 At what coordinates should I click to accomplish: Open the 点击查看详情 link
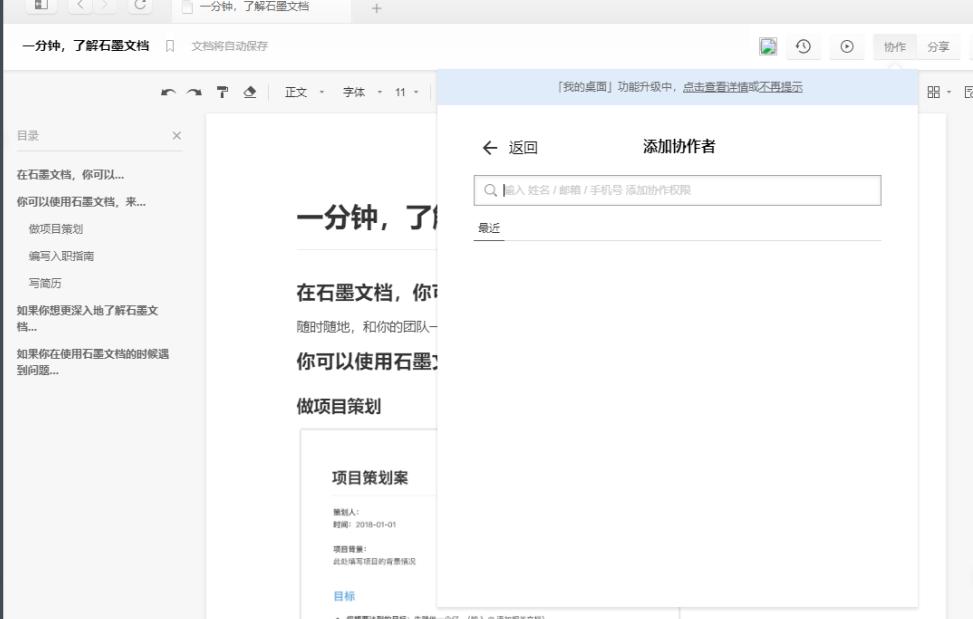pos(715,87)
